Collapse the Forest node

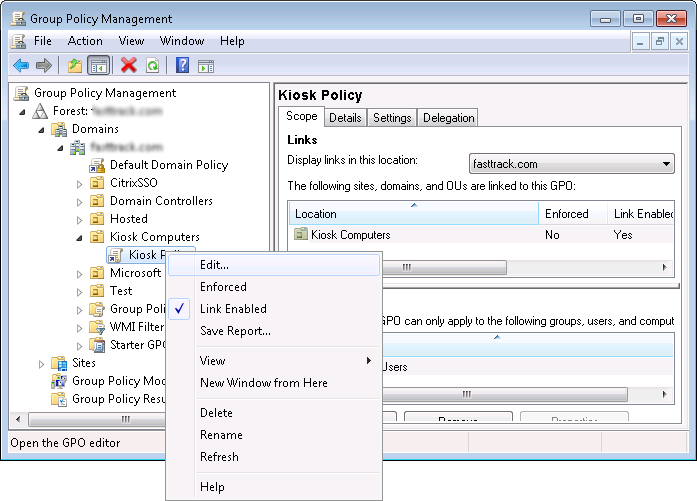click(x=22, y=112)
